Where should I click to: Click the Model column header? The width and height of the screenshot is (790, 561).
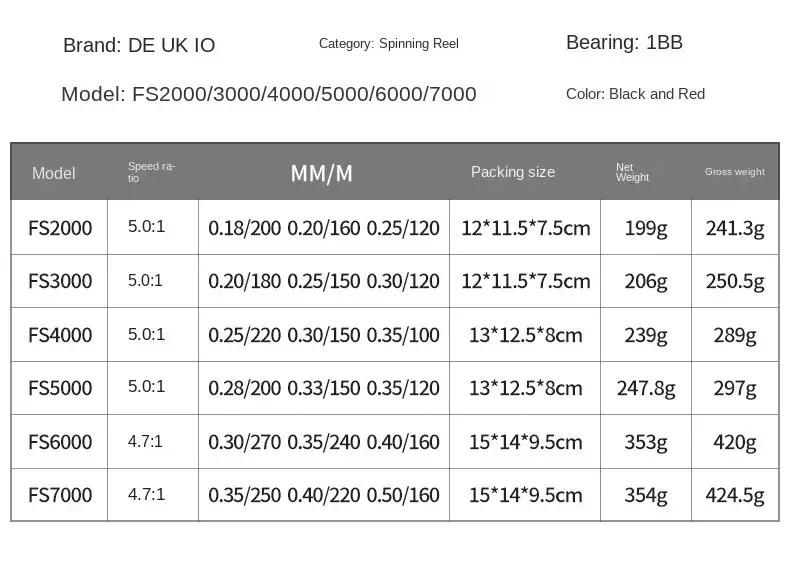(53, 173)
